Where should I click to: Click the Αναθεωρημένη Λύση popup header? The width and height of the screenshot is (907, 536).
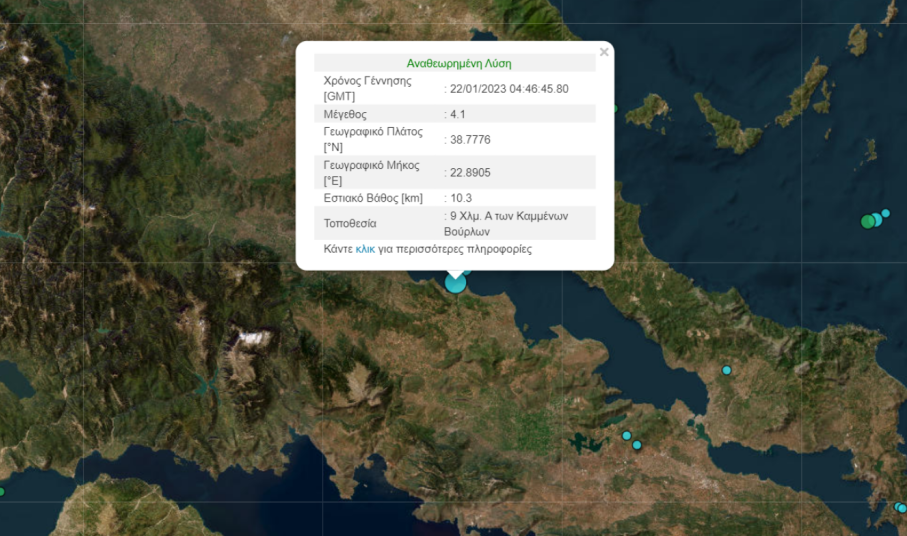(459, 62)
